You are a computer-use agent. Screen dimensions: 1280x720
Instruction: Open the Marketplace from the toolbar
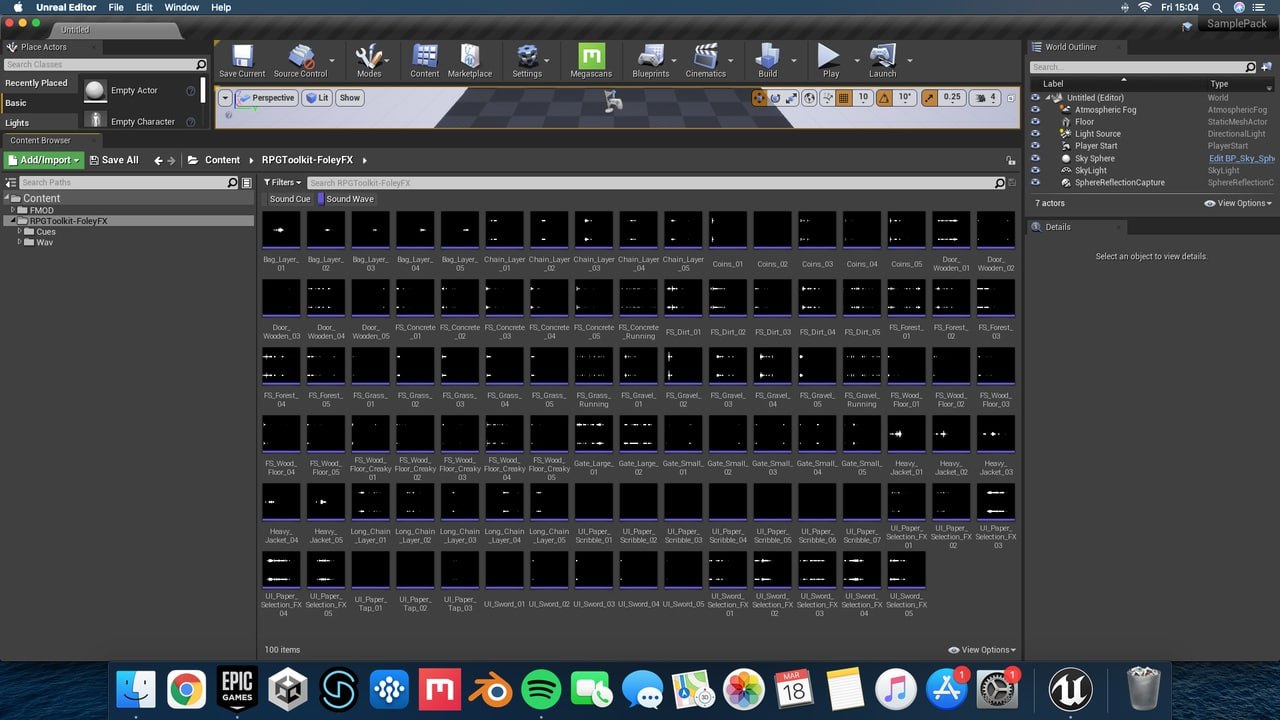(469, 58)
